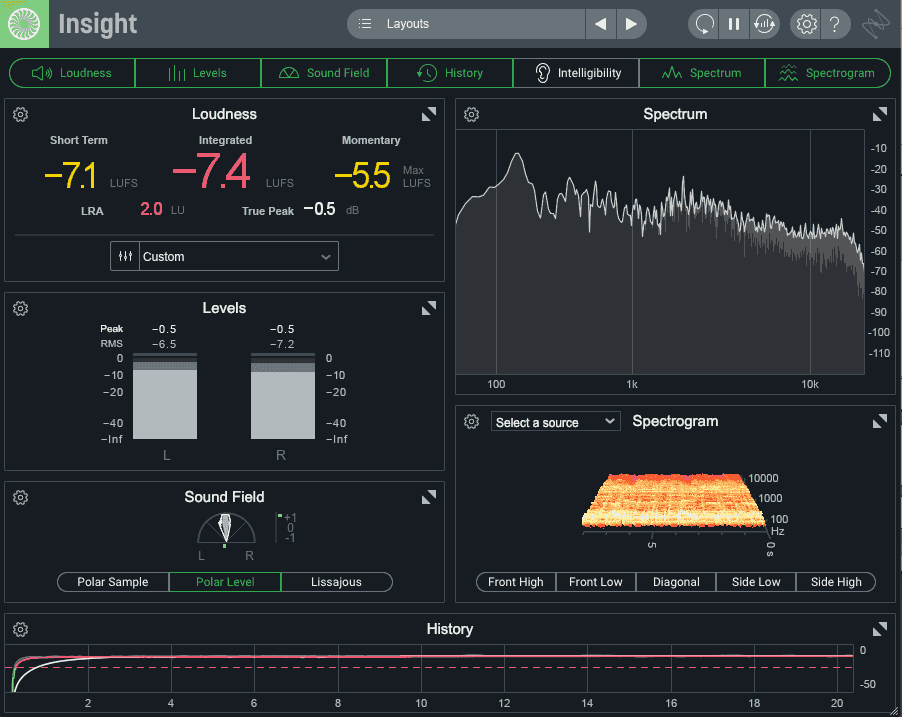Toggle the Spectrum module tab

tap(702, 73)
